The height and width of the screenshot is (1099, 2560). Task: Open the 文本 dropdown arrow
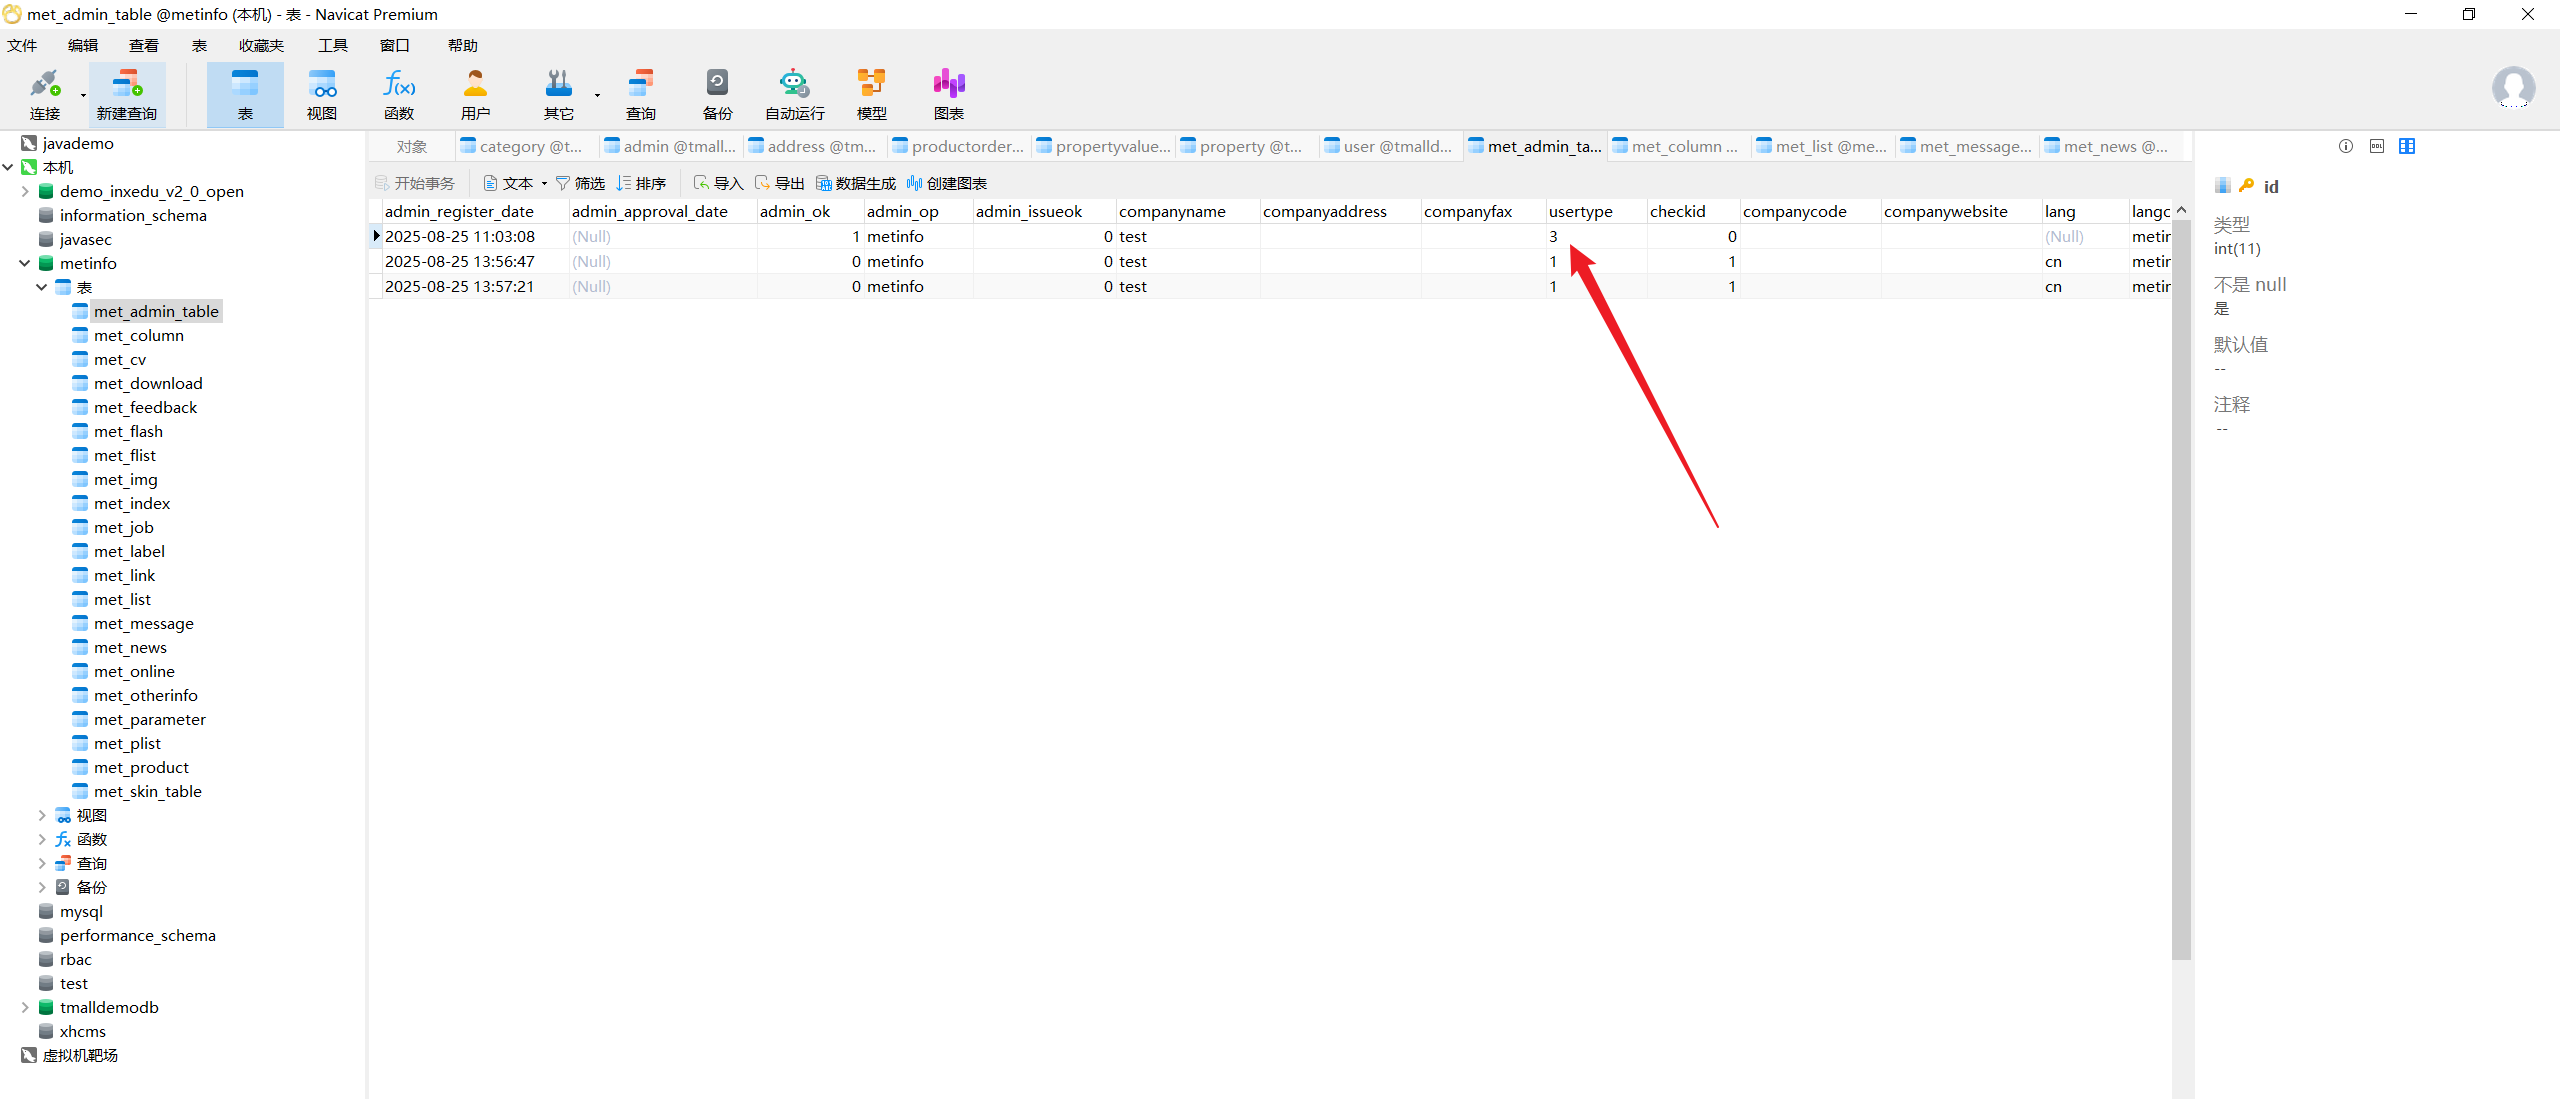point(544,183)
